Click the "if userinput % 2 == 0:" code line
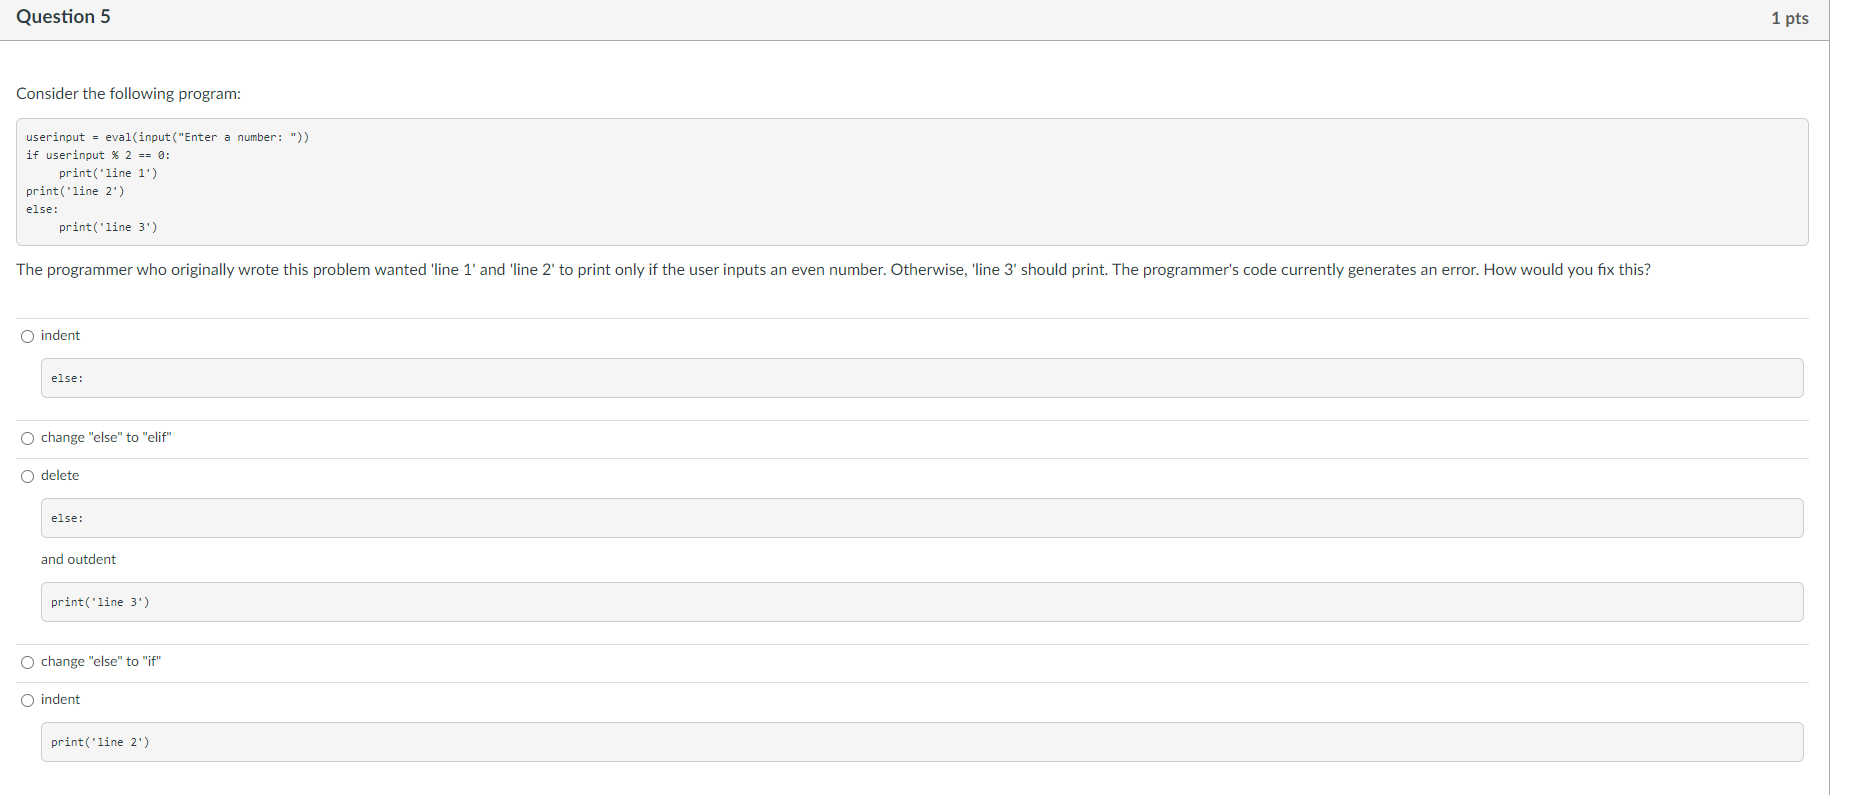 tap(98, 155)
